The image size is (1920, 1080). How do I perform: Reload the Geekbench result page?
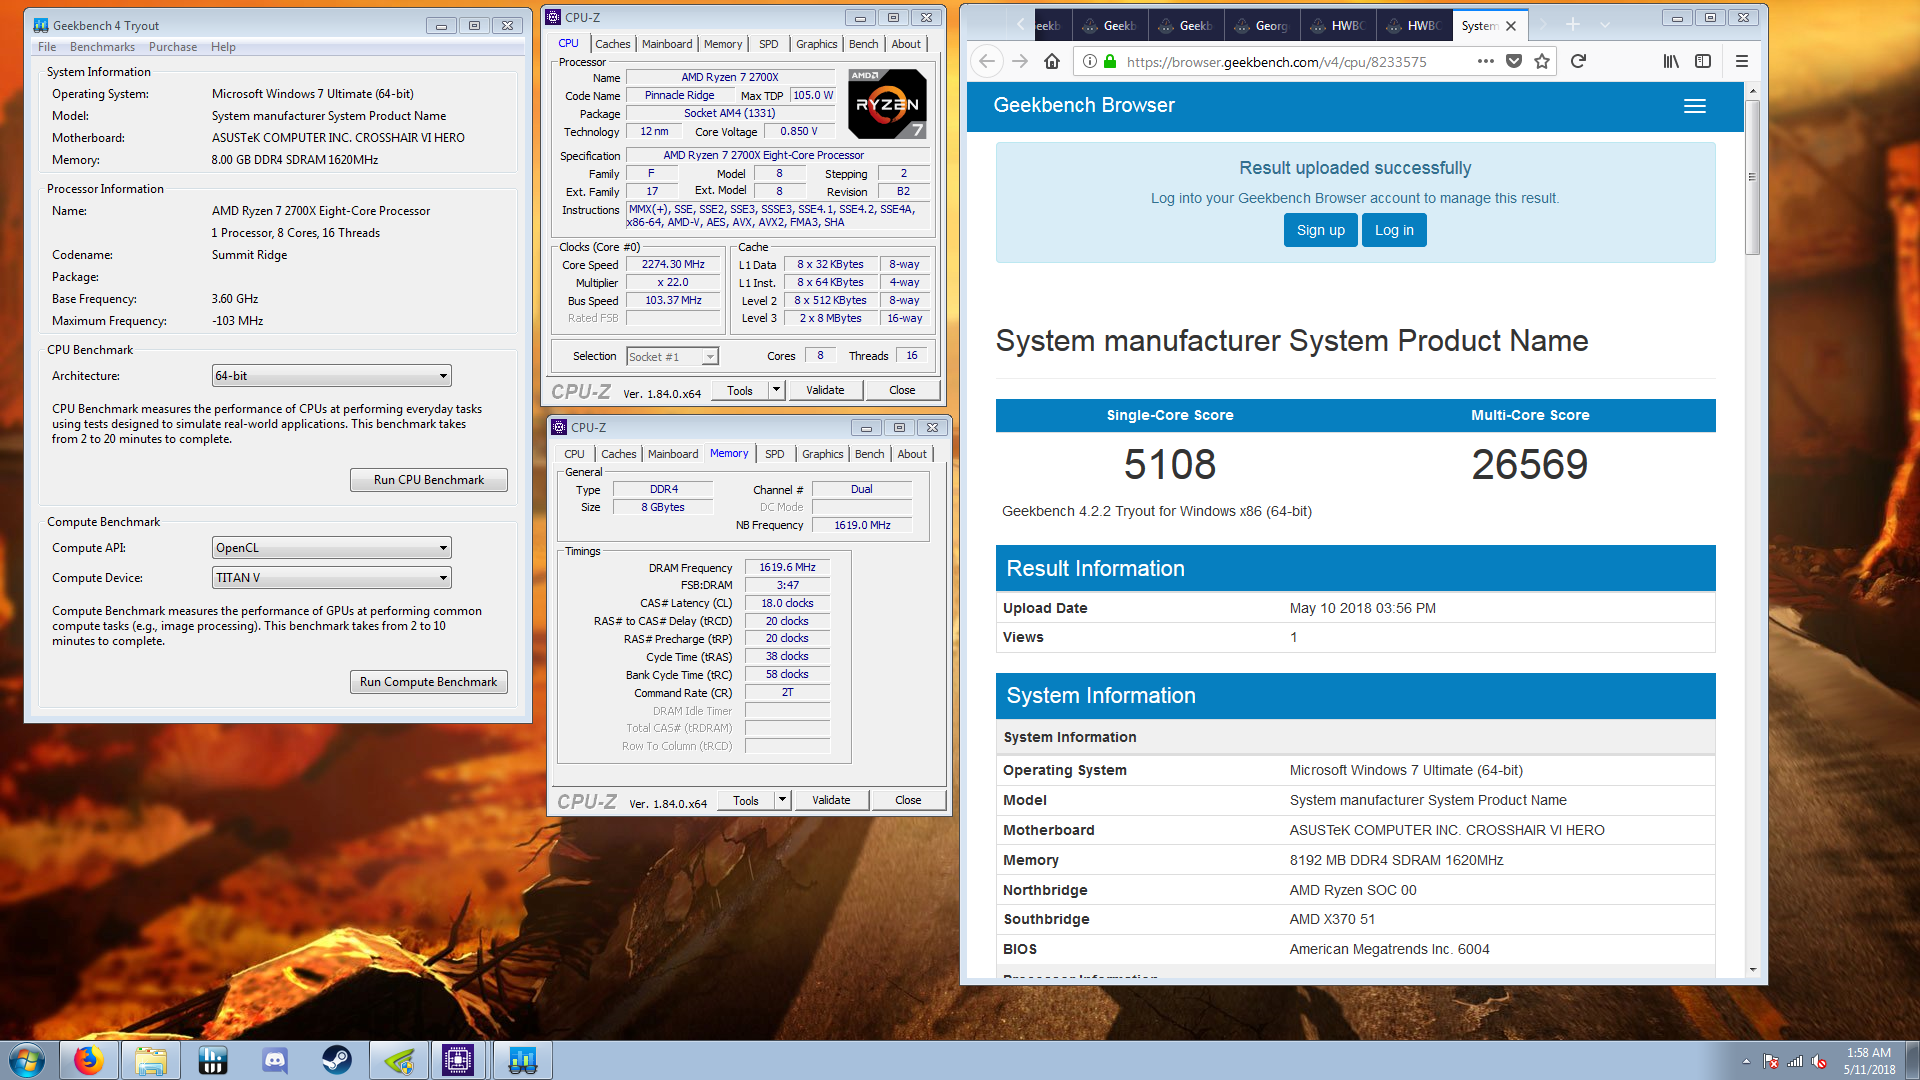(1578, 61)
